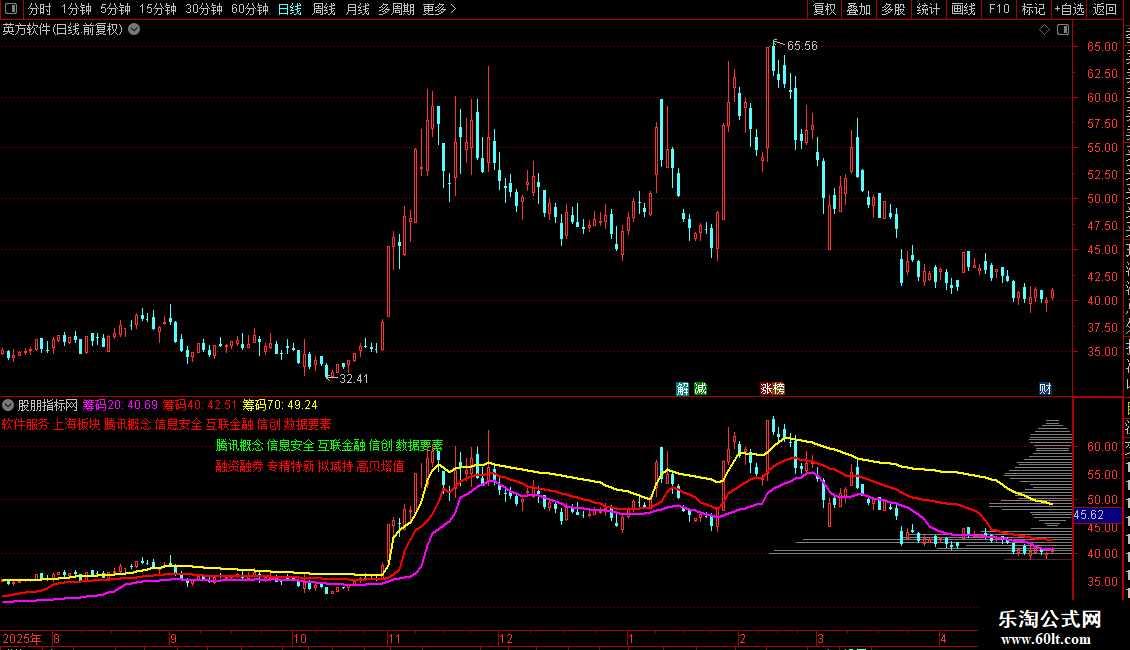1130x650 pixels.
Task: Open F10 company info
Action: point(999,9)
